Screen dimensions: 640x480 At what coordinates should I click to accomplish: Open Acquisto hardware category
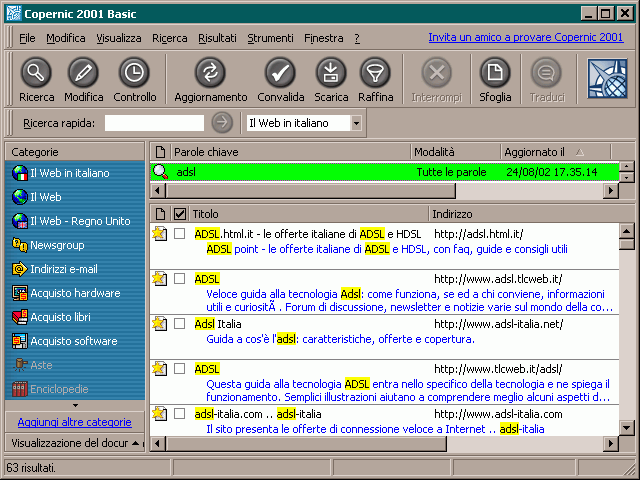pyautogui.click(x=66, y=293)
